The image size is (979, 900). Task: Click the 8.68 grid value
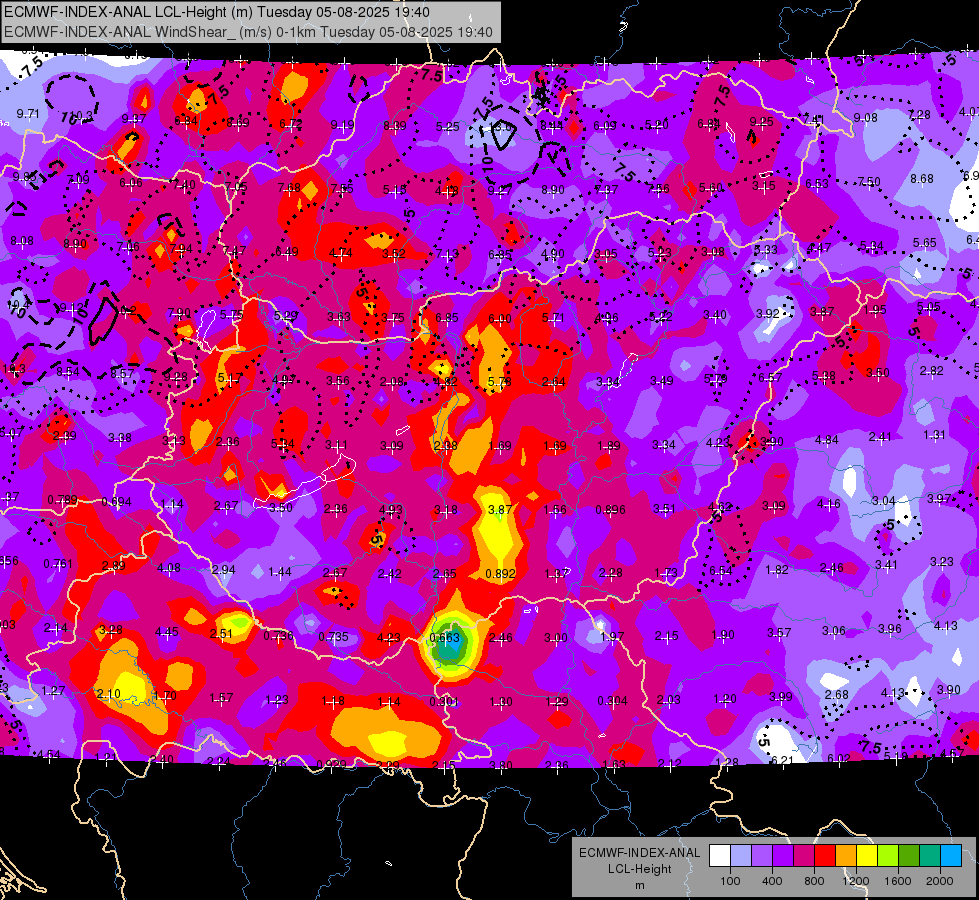coord(922,179)
